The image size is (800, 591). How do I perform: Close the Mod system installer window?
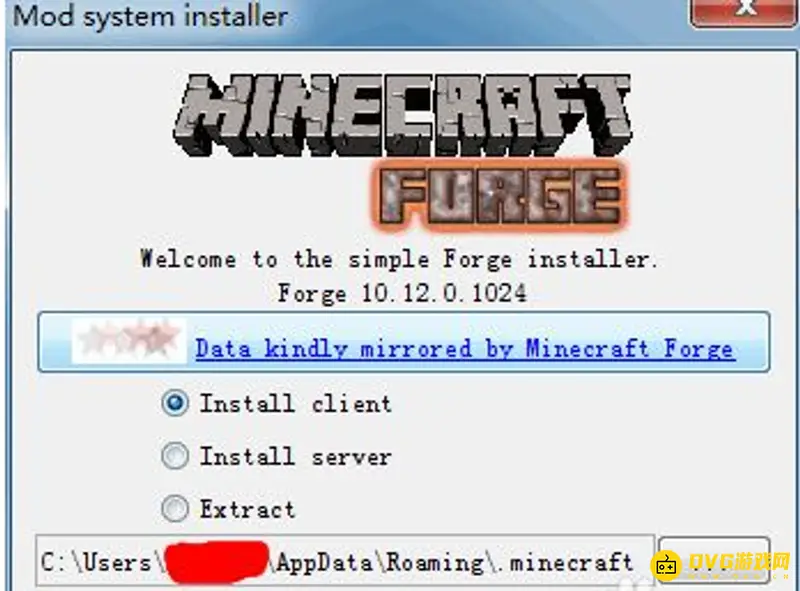744,10
